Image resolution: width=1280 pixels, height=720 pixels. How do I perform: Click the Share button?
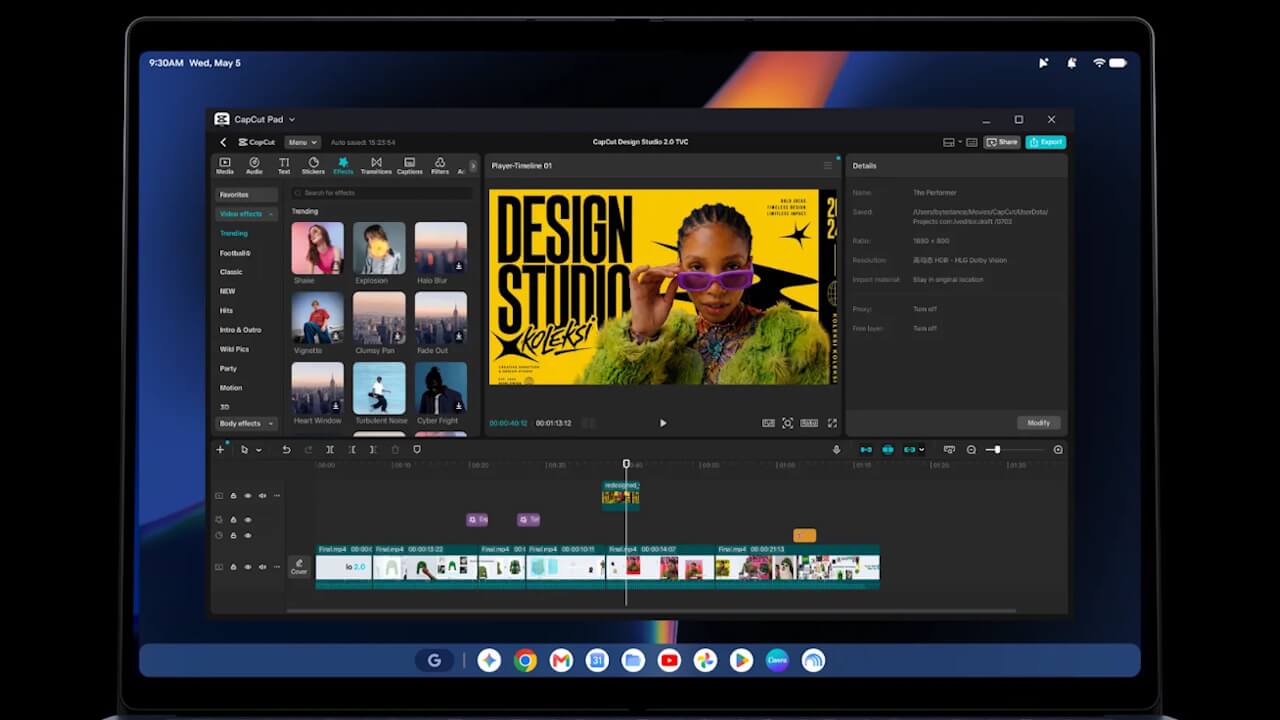[1002, 142]
